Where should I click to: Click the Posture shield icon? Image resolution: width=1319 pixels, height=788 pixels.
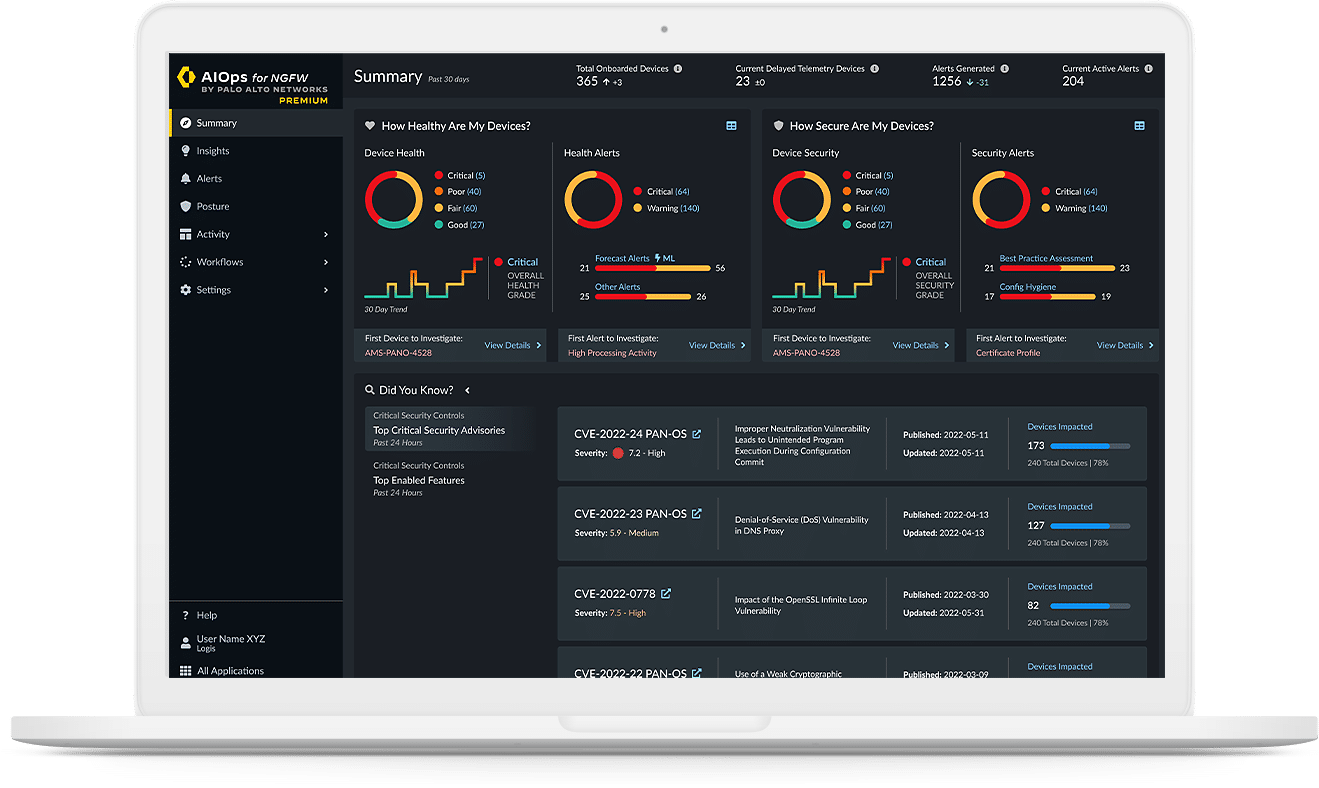click(185, 207)
